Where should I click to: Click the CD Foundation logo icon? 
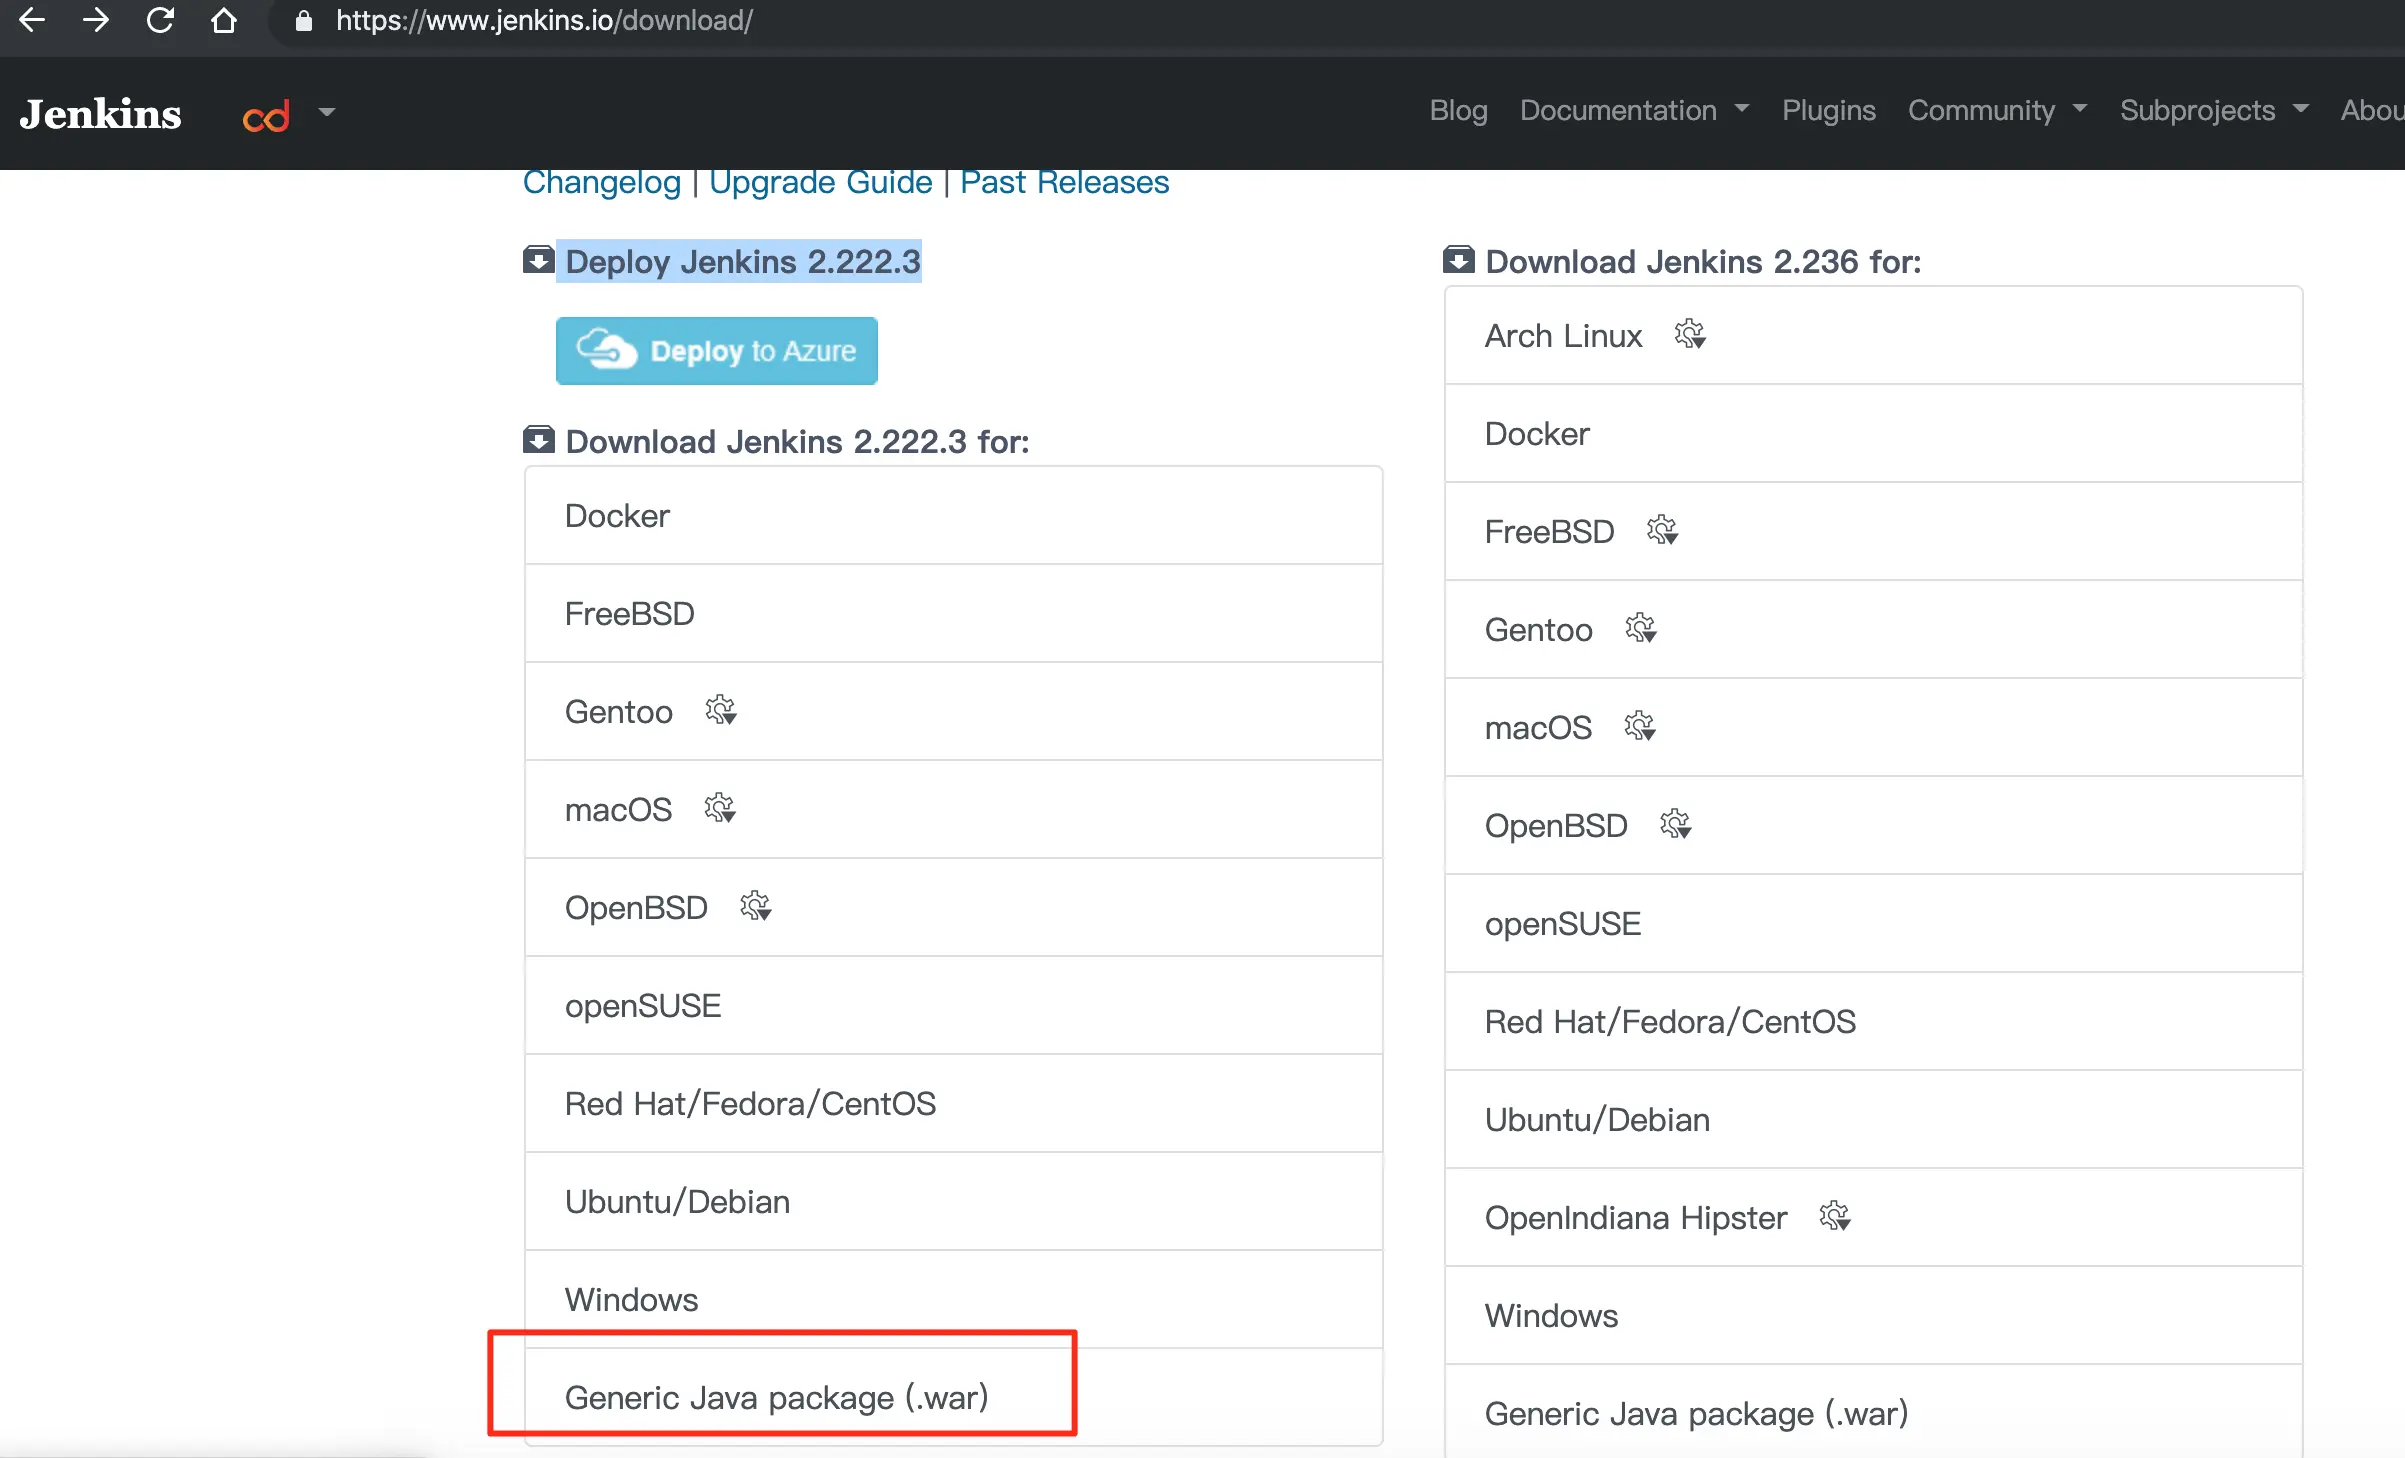tap(266, 116)
